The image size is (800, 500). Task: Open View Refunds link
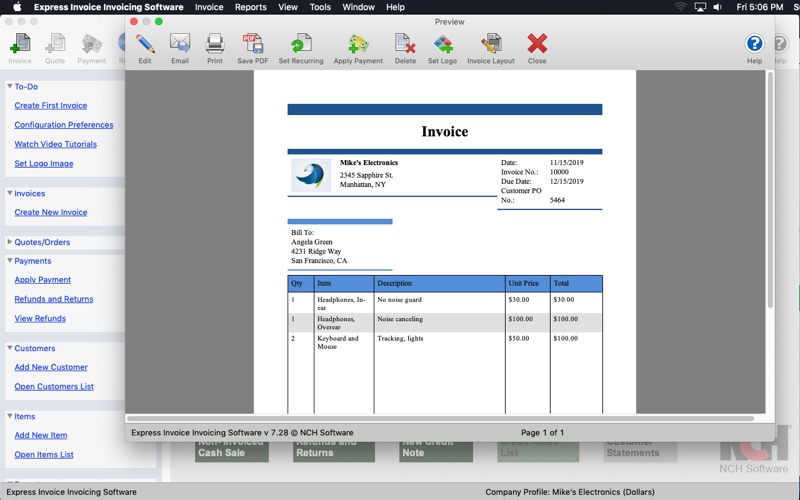[x=40, y=318]
